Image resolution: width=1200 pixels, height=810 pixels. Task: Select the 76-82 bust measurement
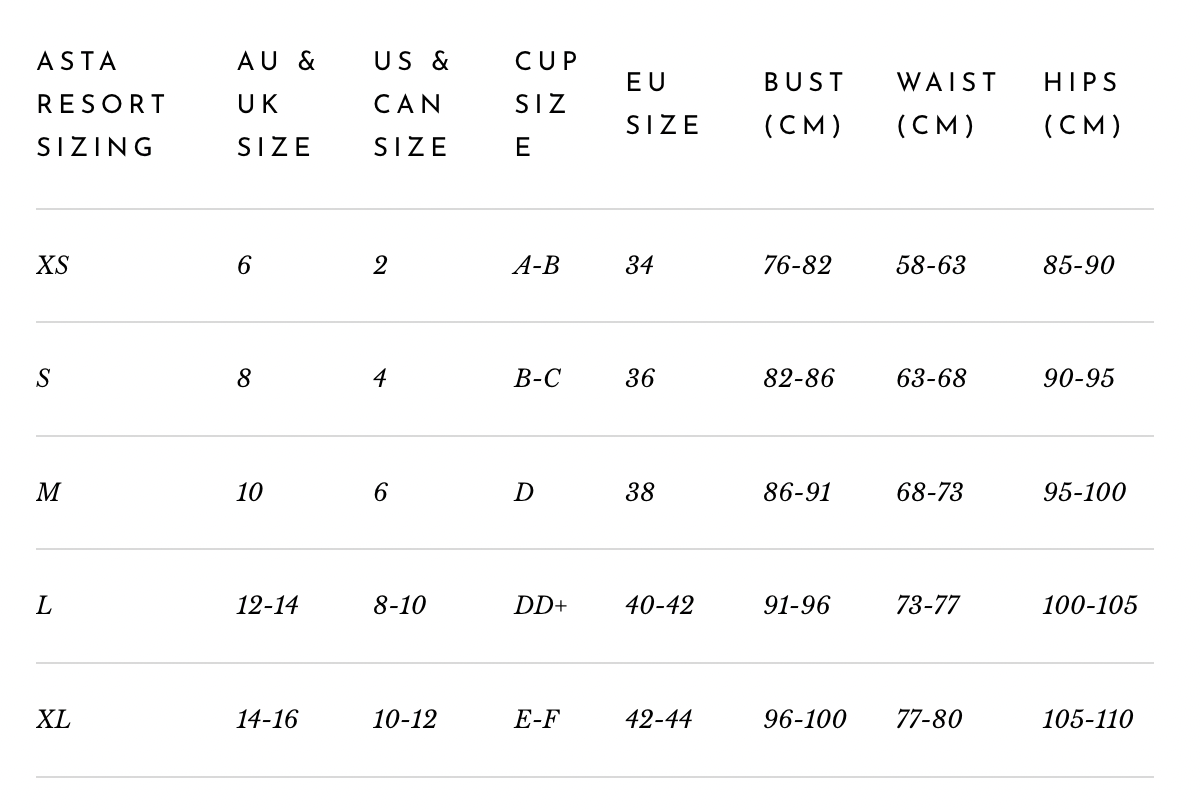(797, 266)
